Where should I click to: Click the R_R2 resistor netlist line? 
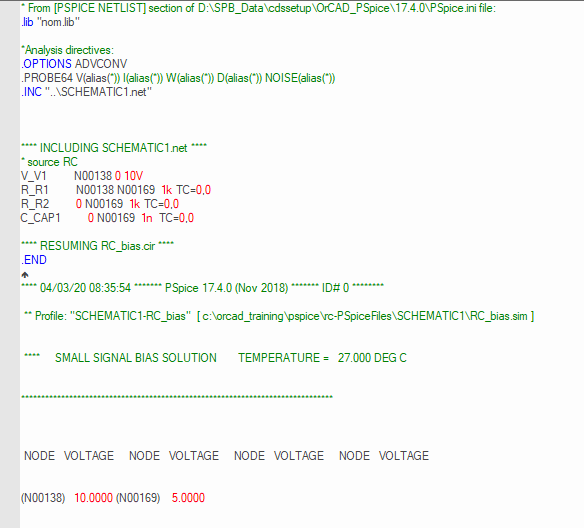click(100, 204)
